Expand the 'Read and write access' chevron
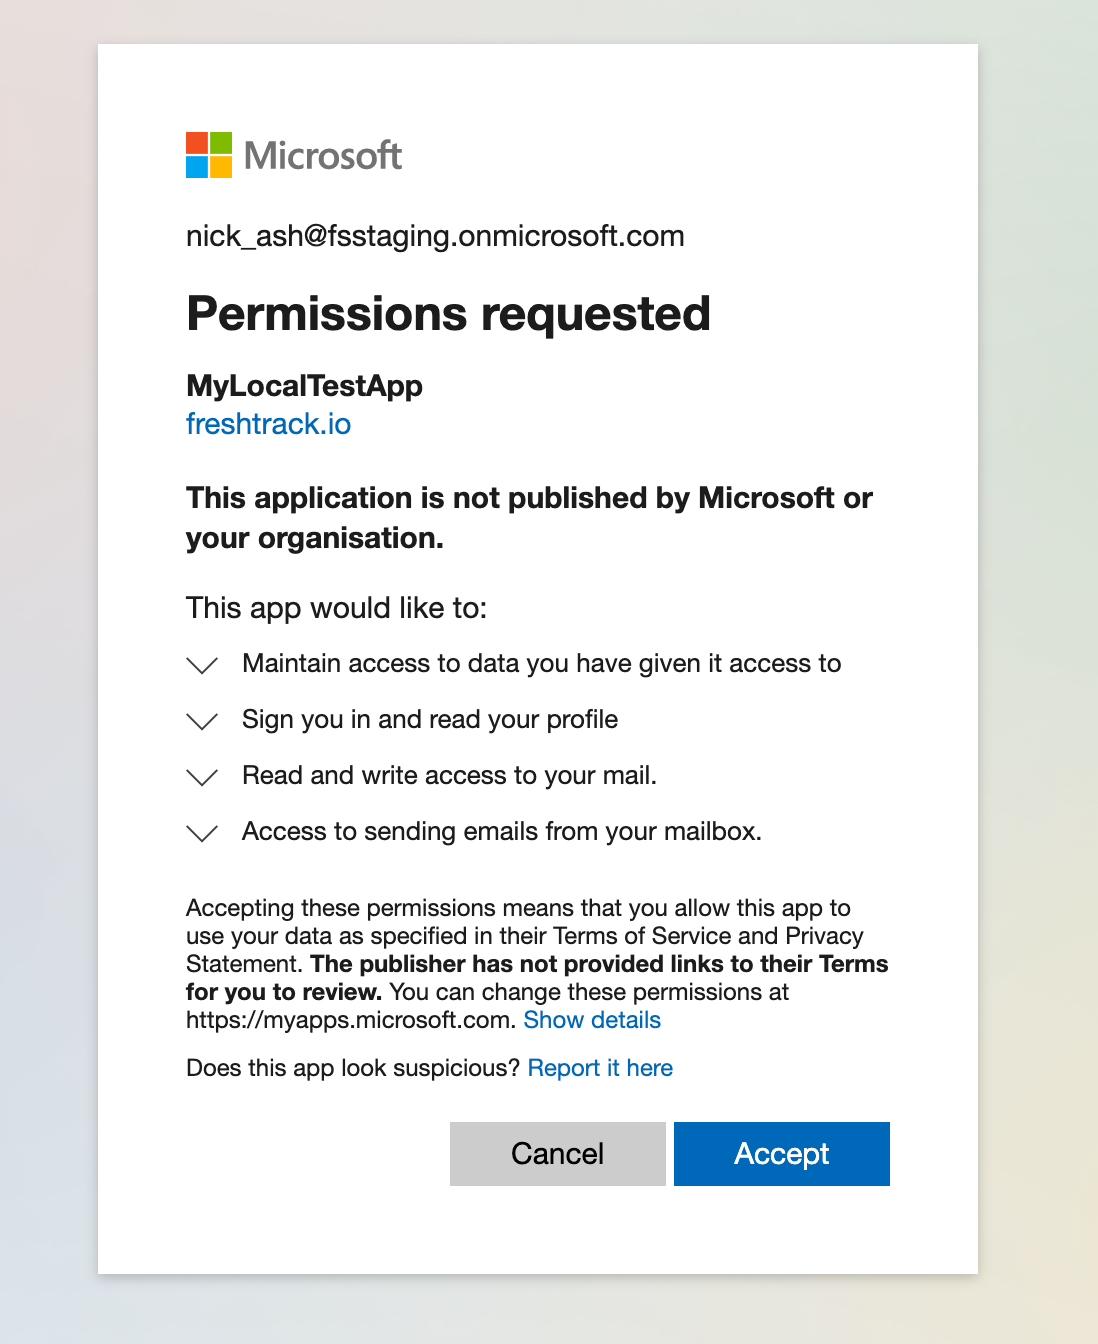This screenshot has width=1098, height=1344. pos(202,777)
